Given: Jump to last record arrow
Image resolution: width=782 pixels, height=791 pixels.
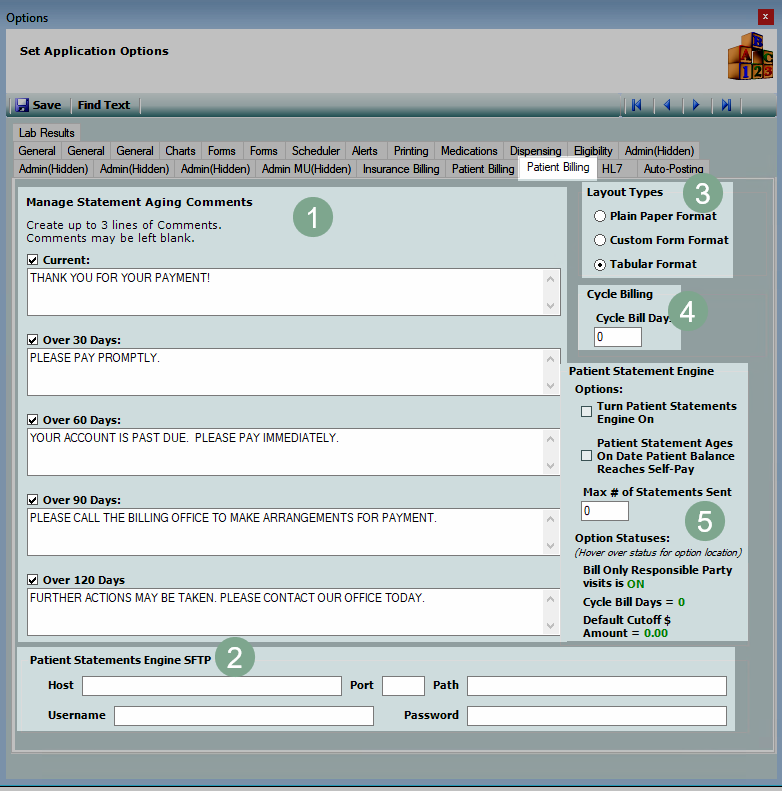Looking at the screenshot, I should coord(727,105).
